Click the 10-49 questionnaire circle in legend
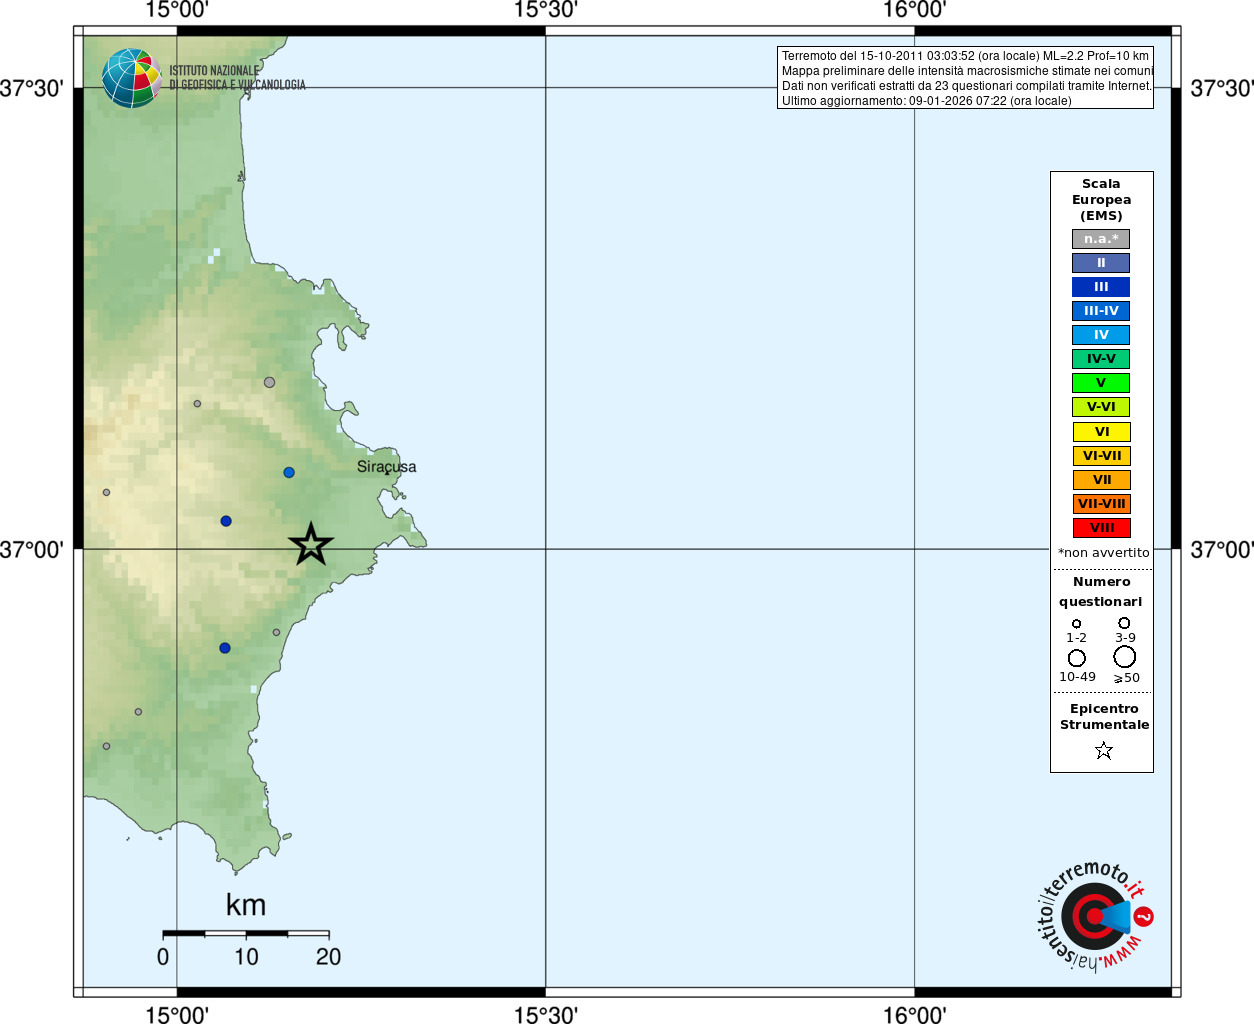The height and width of the screenshot is (1024, 1254). (1077, 658)
